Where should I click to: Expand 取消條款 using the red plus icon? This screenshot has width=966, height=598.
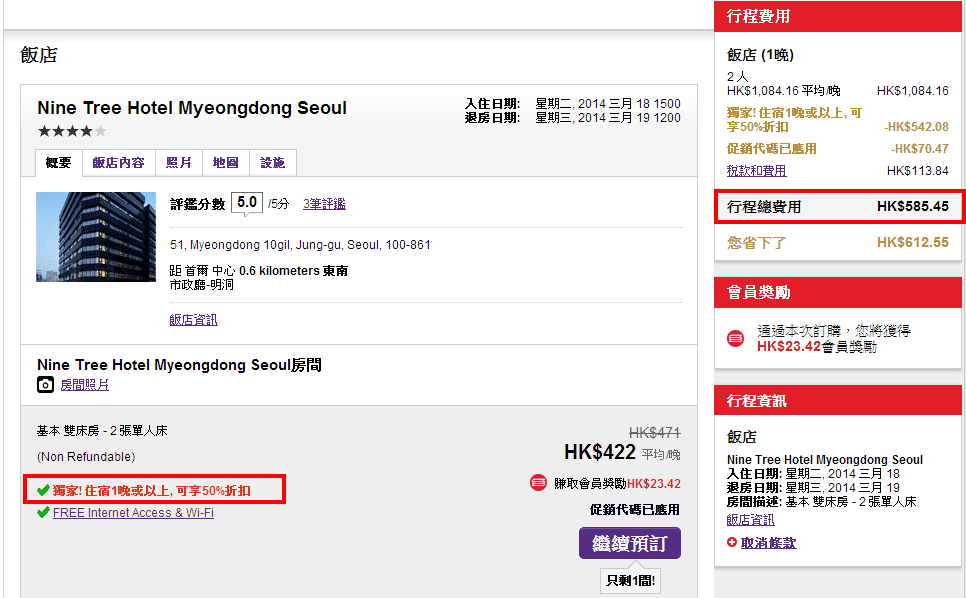[732, 543]
